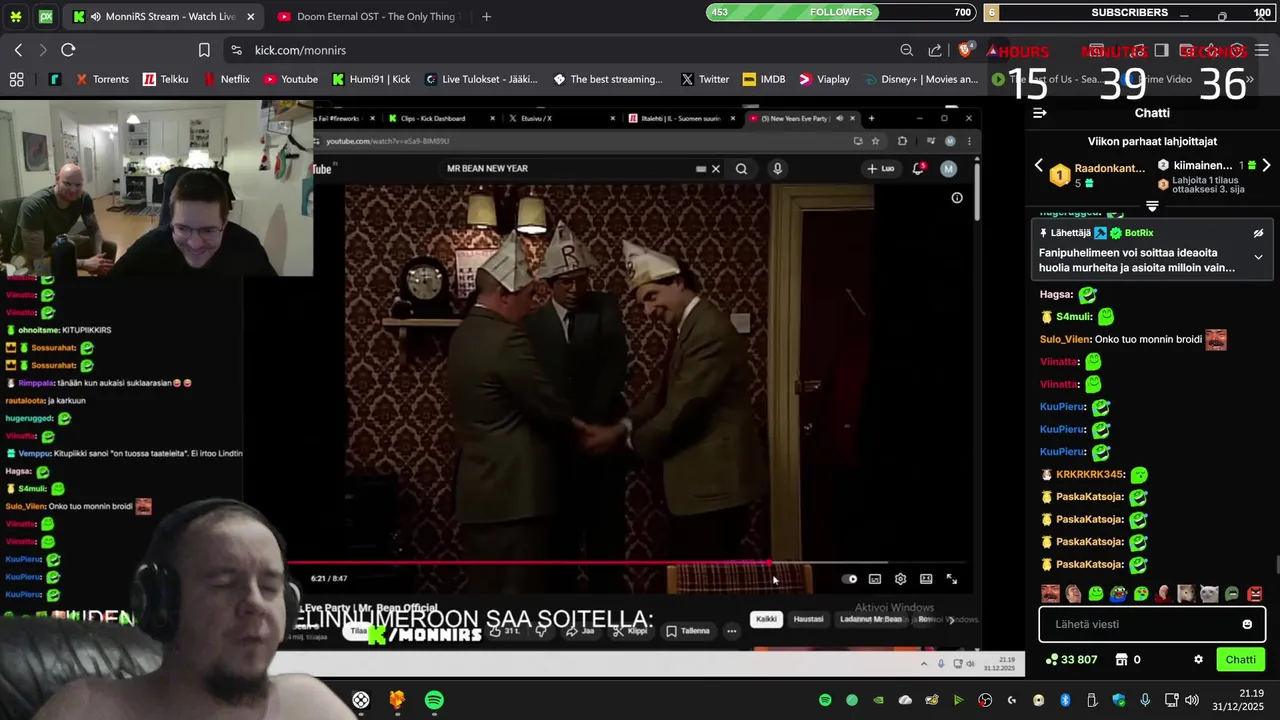This screenshot has height=720, width=1280.
Task: Select the Ladannut Mr Bean filter chip
Action: pos(870,619)
